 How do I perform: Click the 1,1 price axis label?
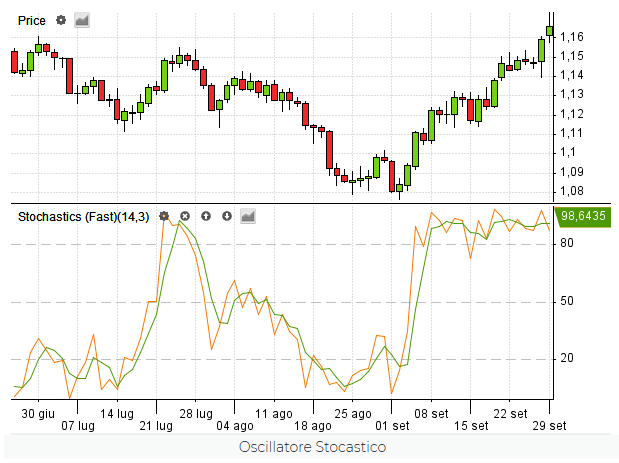(x=568, y=152)
